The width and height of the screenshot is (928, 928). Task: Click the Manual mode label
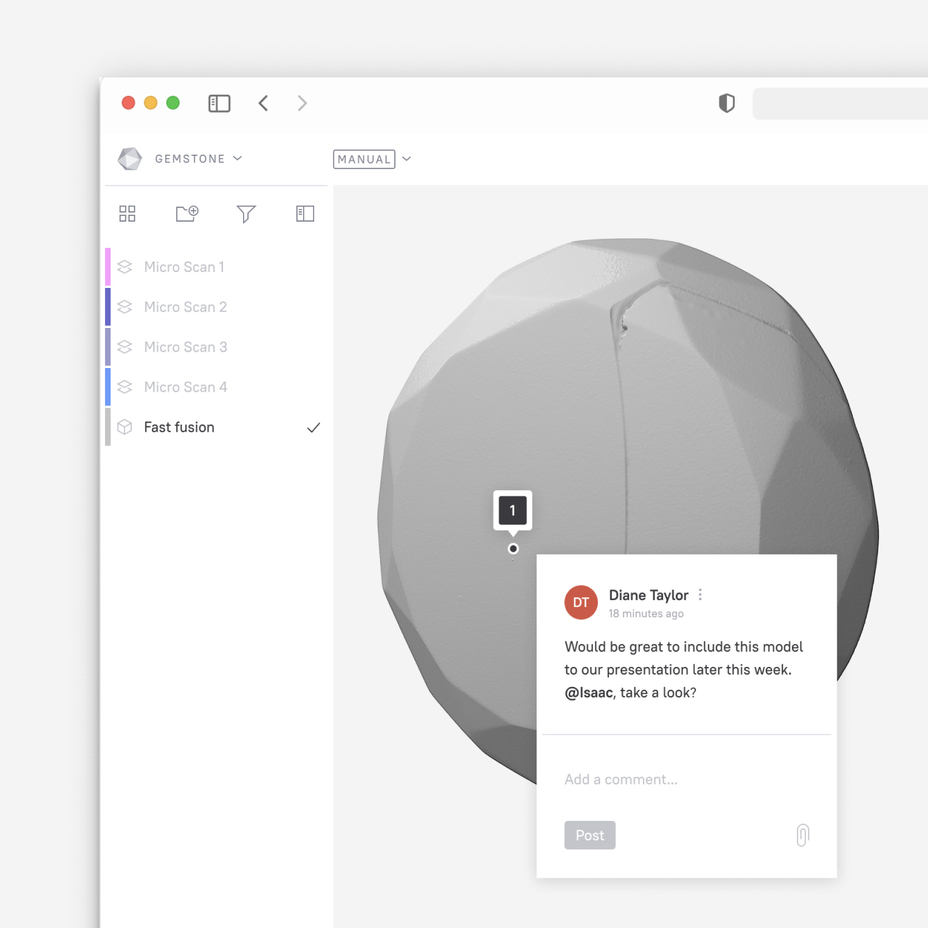(x=364, y=159)
